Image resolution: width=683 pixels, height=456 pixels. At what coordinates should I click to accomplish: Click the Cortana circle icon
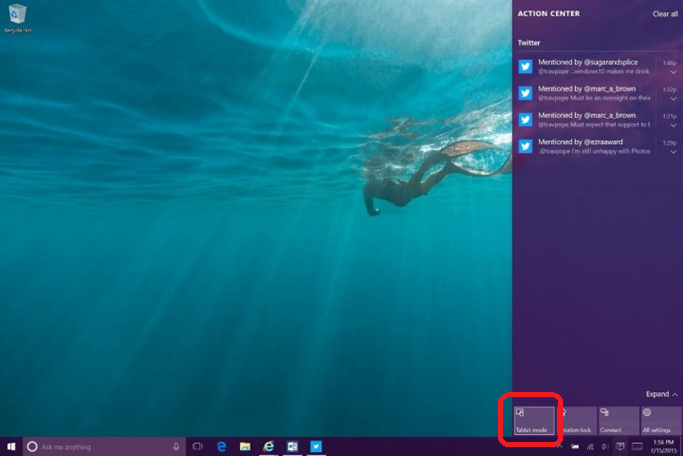point(32,447)
